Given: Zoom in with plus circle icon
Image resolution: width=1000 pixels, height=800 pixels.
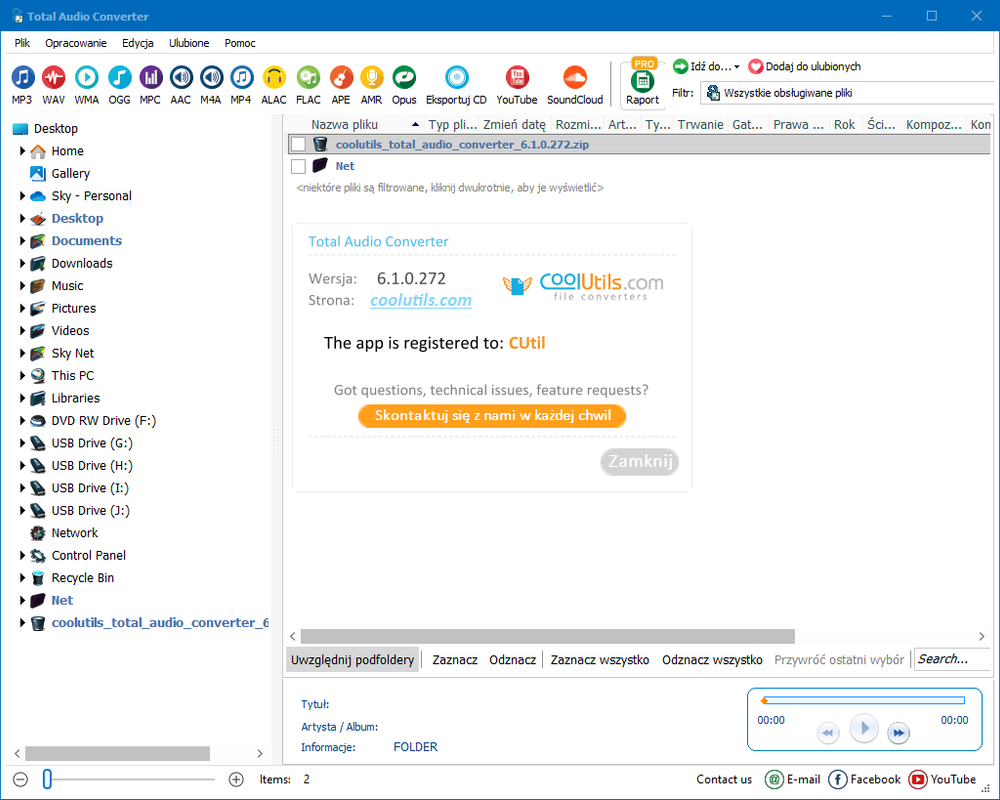Looking at the screenshot, I should pyautogui.click(x=236, y=779).
